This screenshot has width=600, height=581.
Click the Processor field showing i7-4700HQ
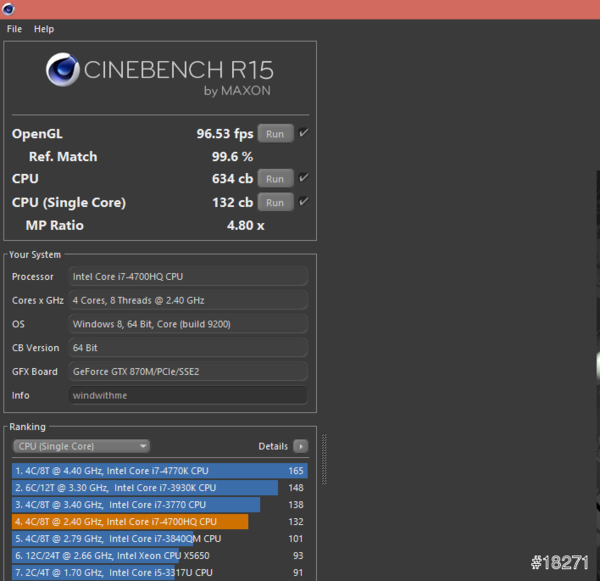point(188,276)
